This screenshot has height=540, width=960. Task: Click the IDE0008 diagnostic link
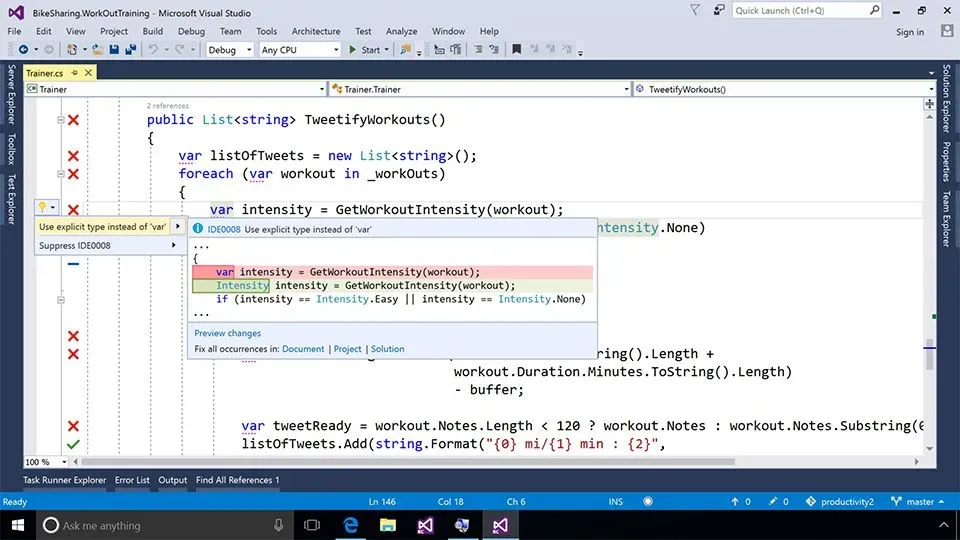click(x=223, y=230)
